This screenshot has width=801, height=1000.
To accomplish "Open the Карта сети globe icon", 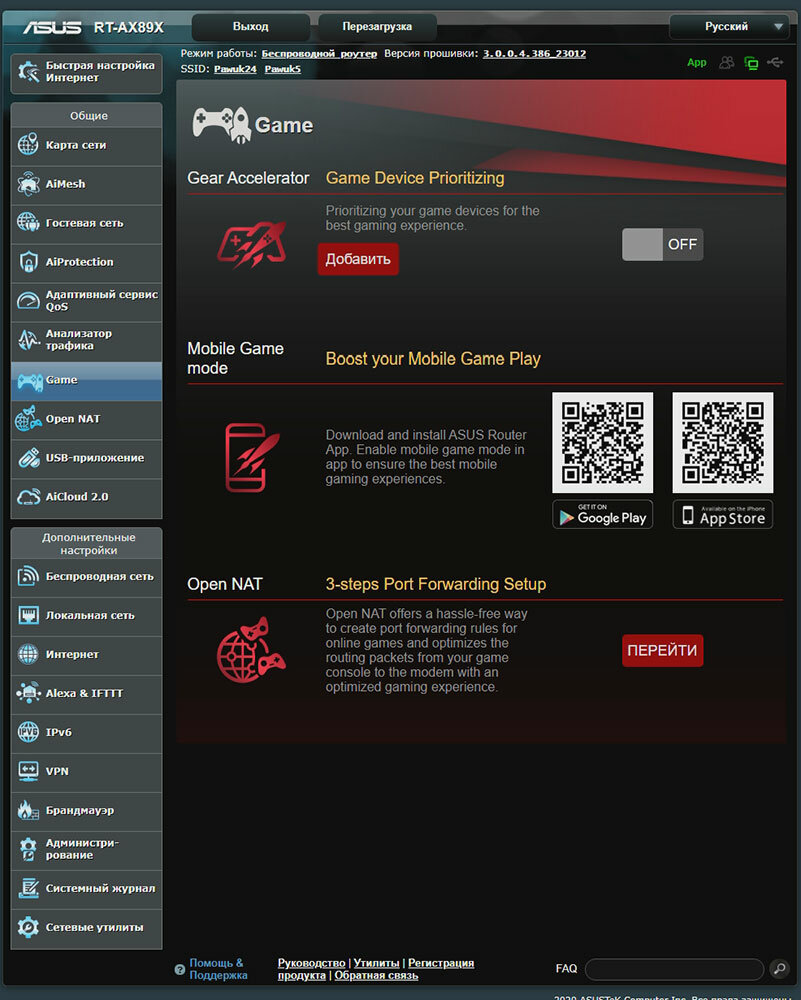I will coord(28,145).
